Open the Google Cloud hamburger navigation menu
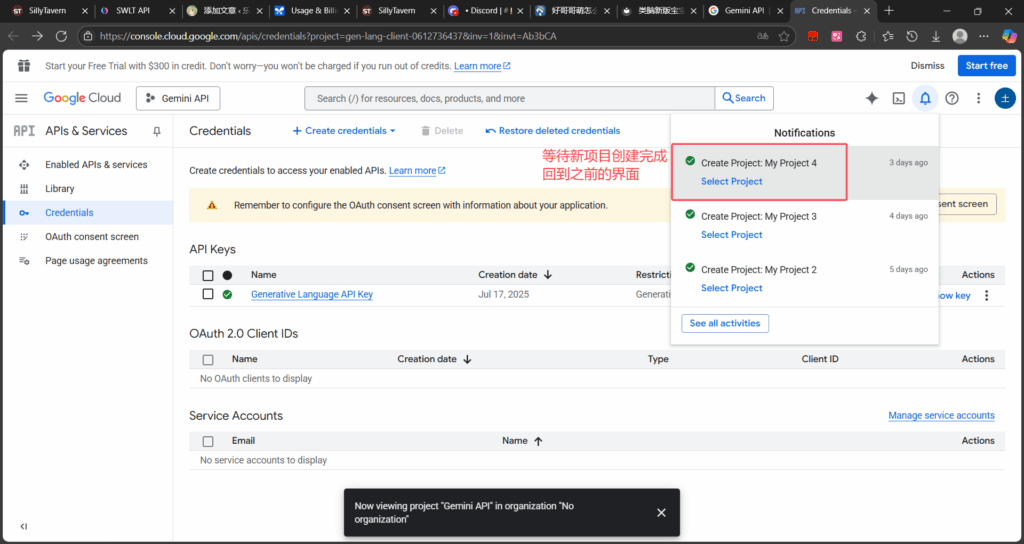The width and height of the screenshot is (1024, 544). [x=22, y=98]
